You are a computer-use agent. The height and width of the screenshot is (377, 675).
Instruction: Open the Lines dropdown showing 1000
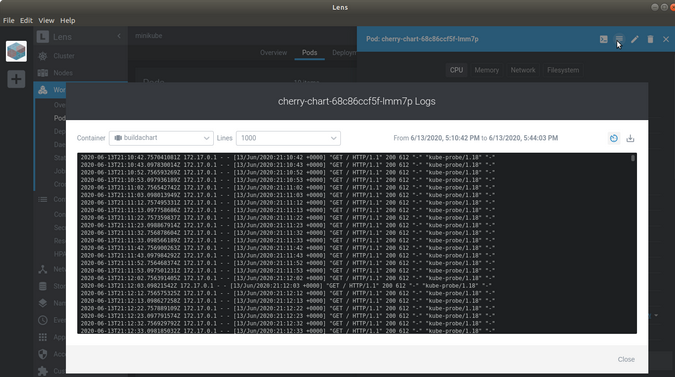(288, 138)
